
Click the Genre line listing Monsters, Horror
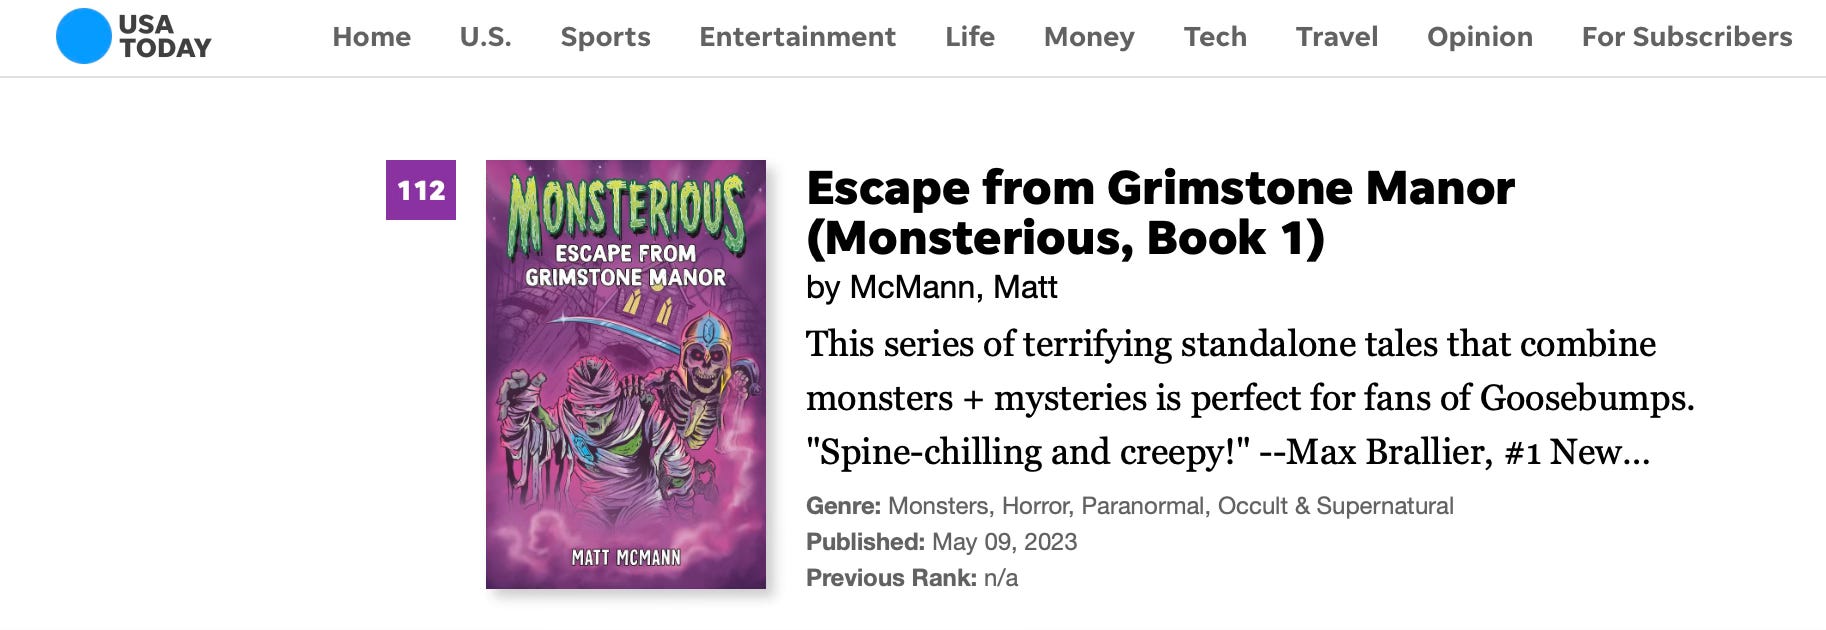(x=1130, y=506)
